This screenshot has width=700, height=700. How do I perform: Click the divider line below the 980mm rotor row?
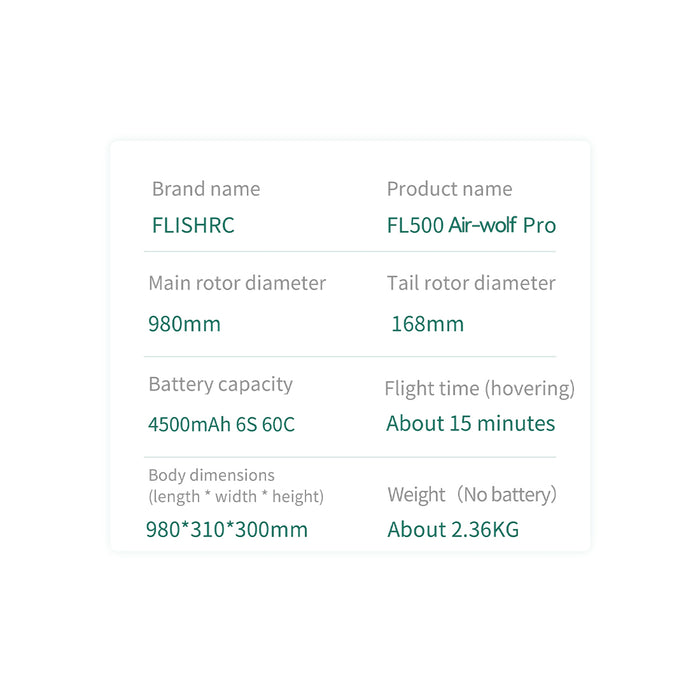tap(350, 356)
